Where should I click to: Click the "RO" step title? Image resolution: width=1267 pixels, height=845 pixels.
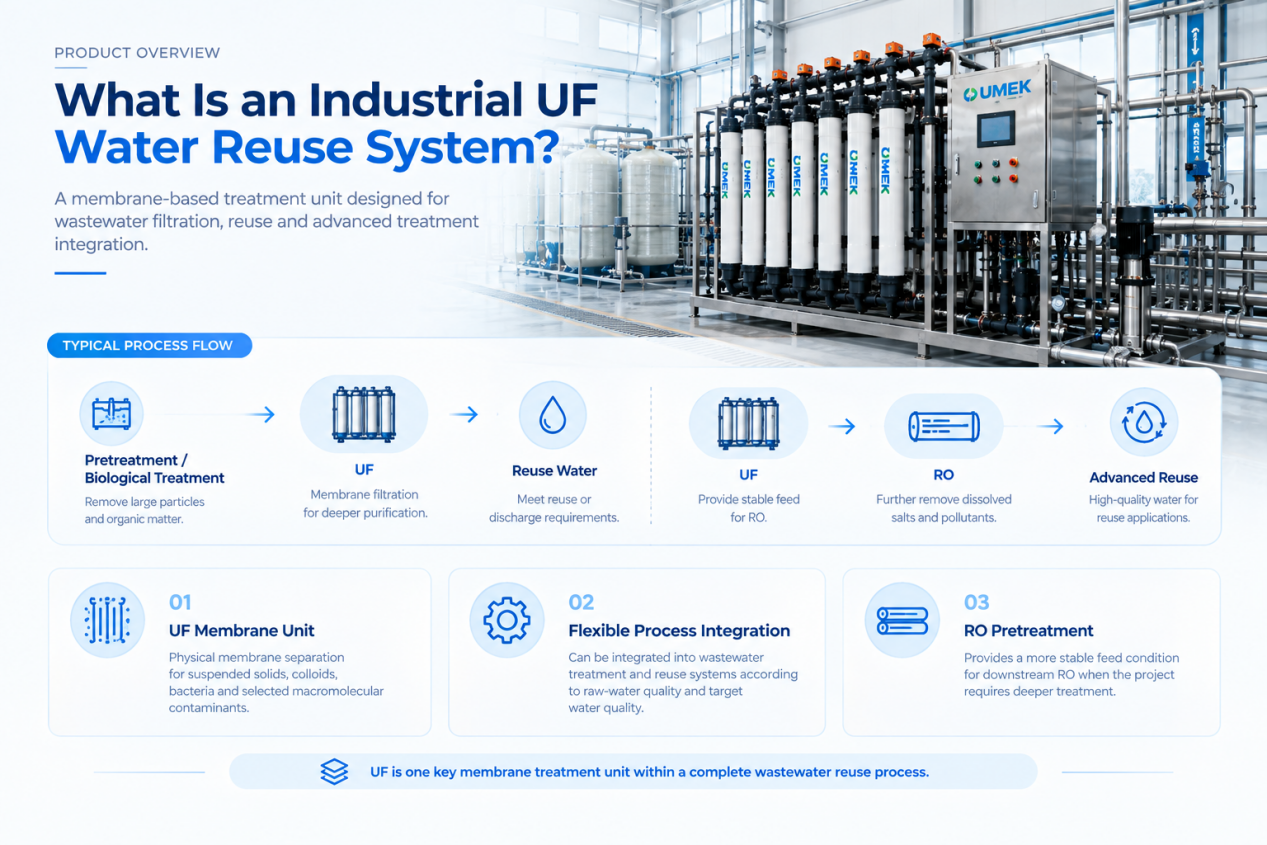(x=943, y=475)
